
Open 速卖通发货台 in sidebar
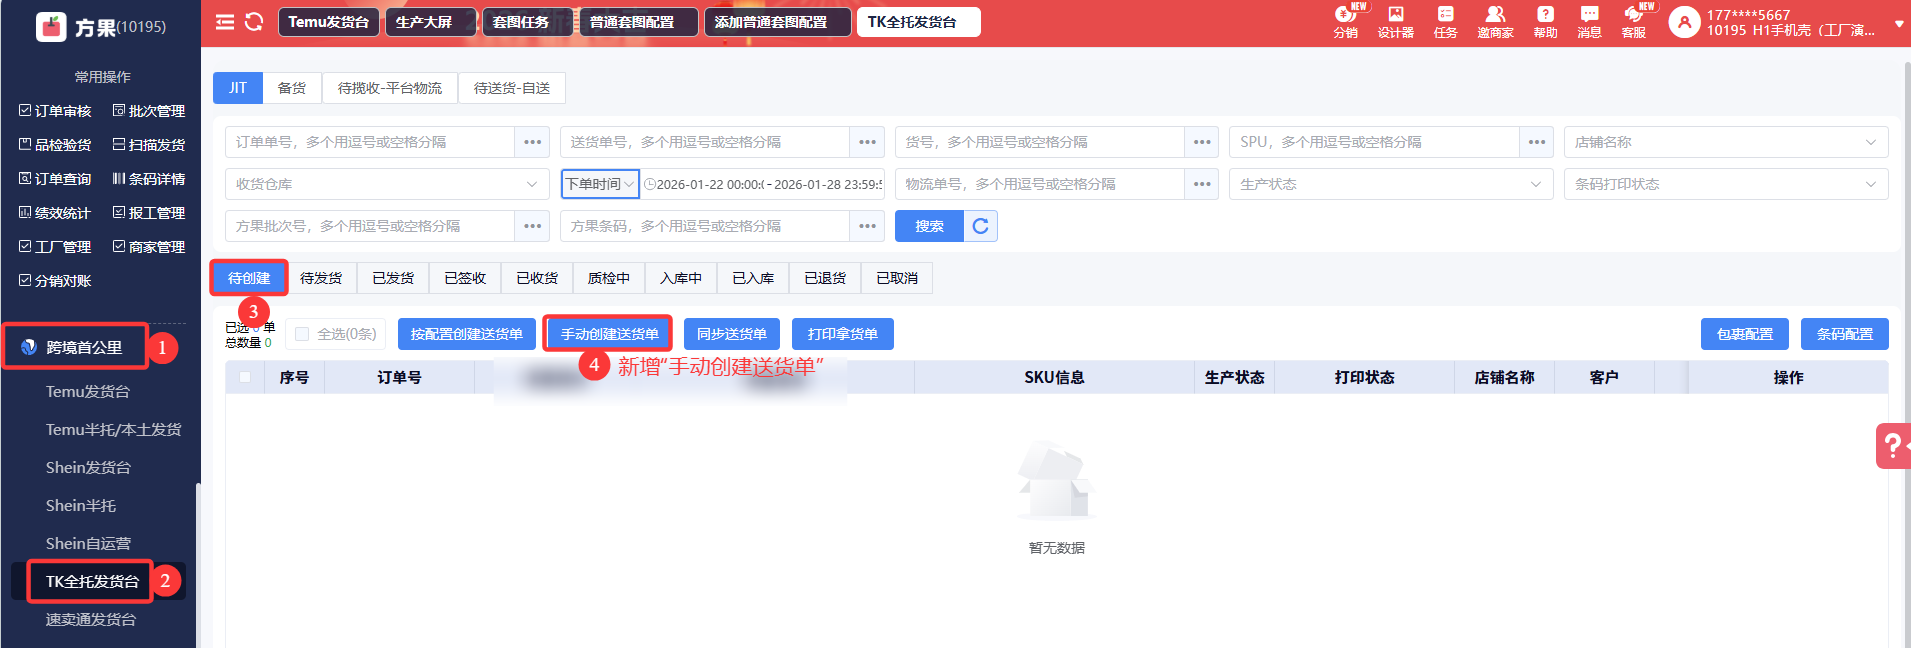(91, 619)
